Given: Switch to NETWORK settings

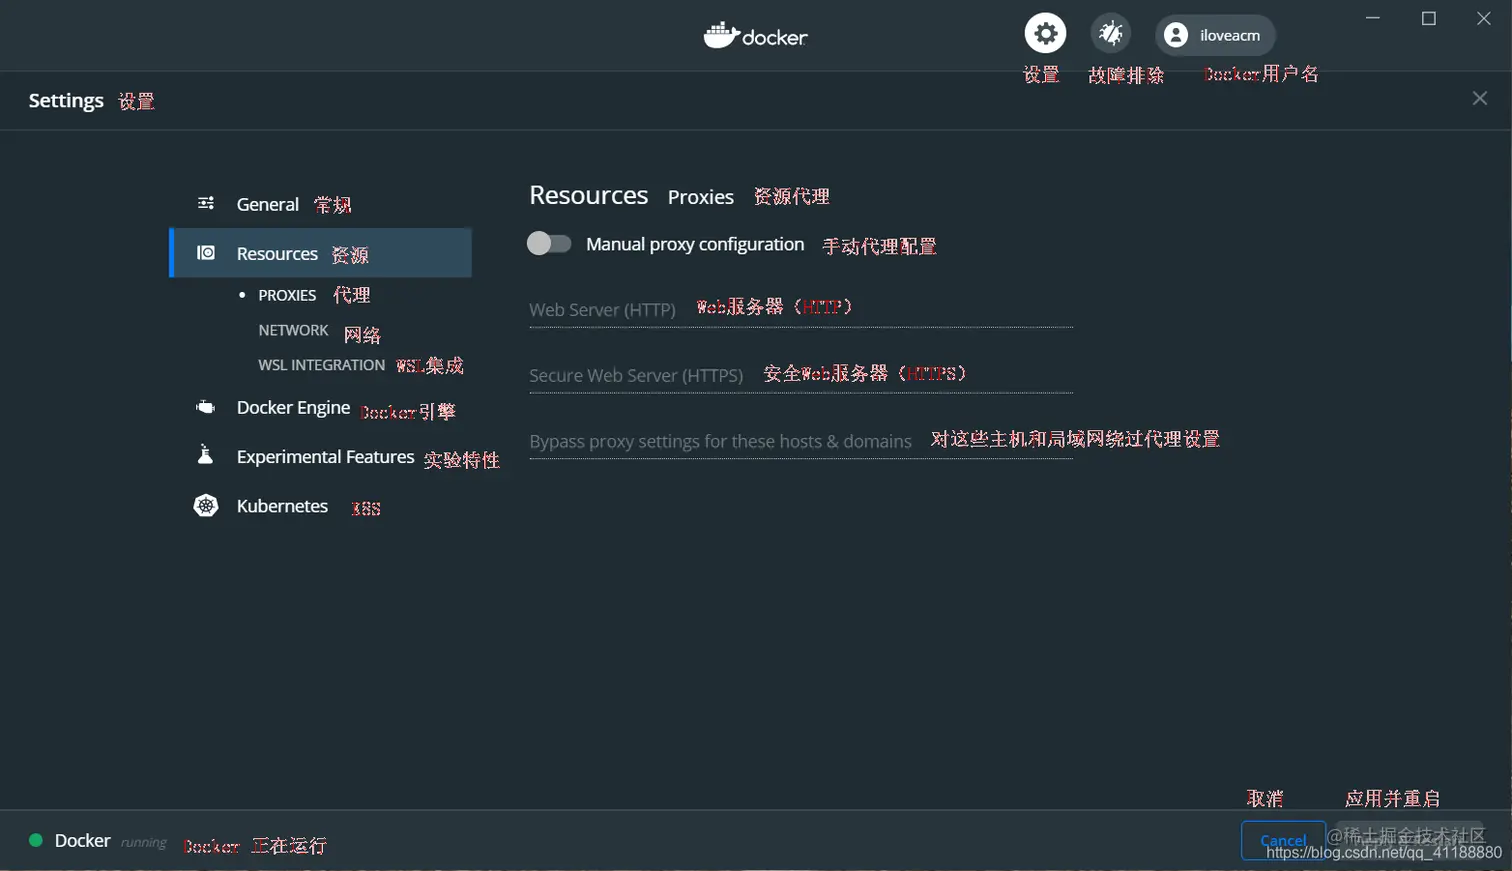Looking at the screenshot, I should (293, 329).
